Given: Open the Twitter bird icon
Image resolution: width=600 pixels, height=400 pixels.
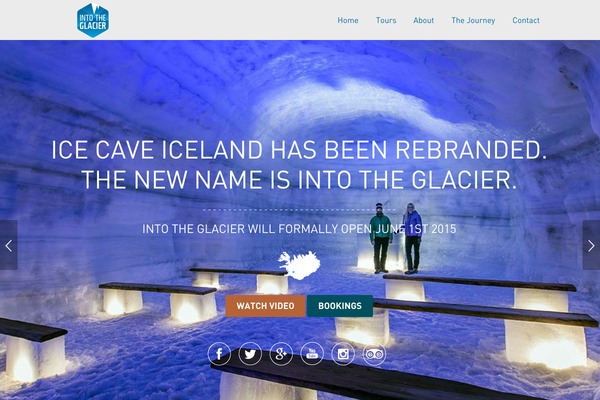Looking at the screenshot, I should pyautogui.click(x=250, y=354).
